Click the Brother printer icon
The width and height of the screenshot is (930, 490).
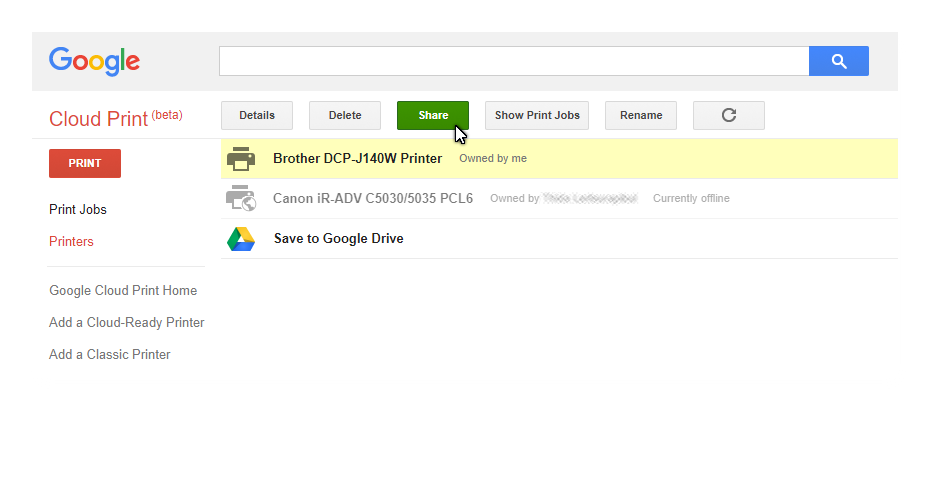tap(241, 158)
